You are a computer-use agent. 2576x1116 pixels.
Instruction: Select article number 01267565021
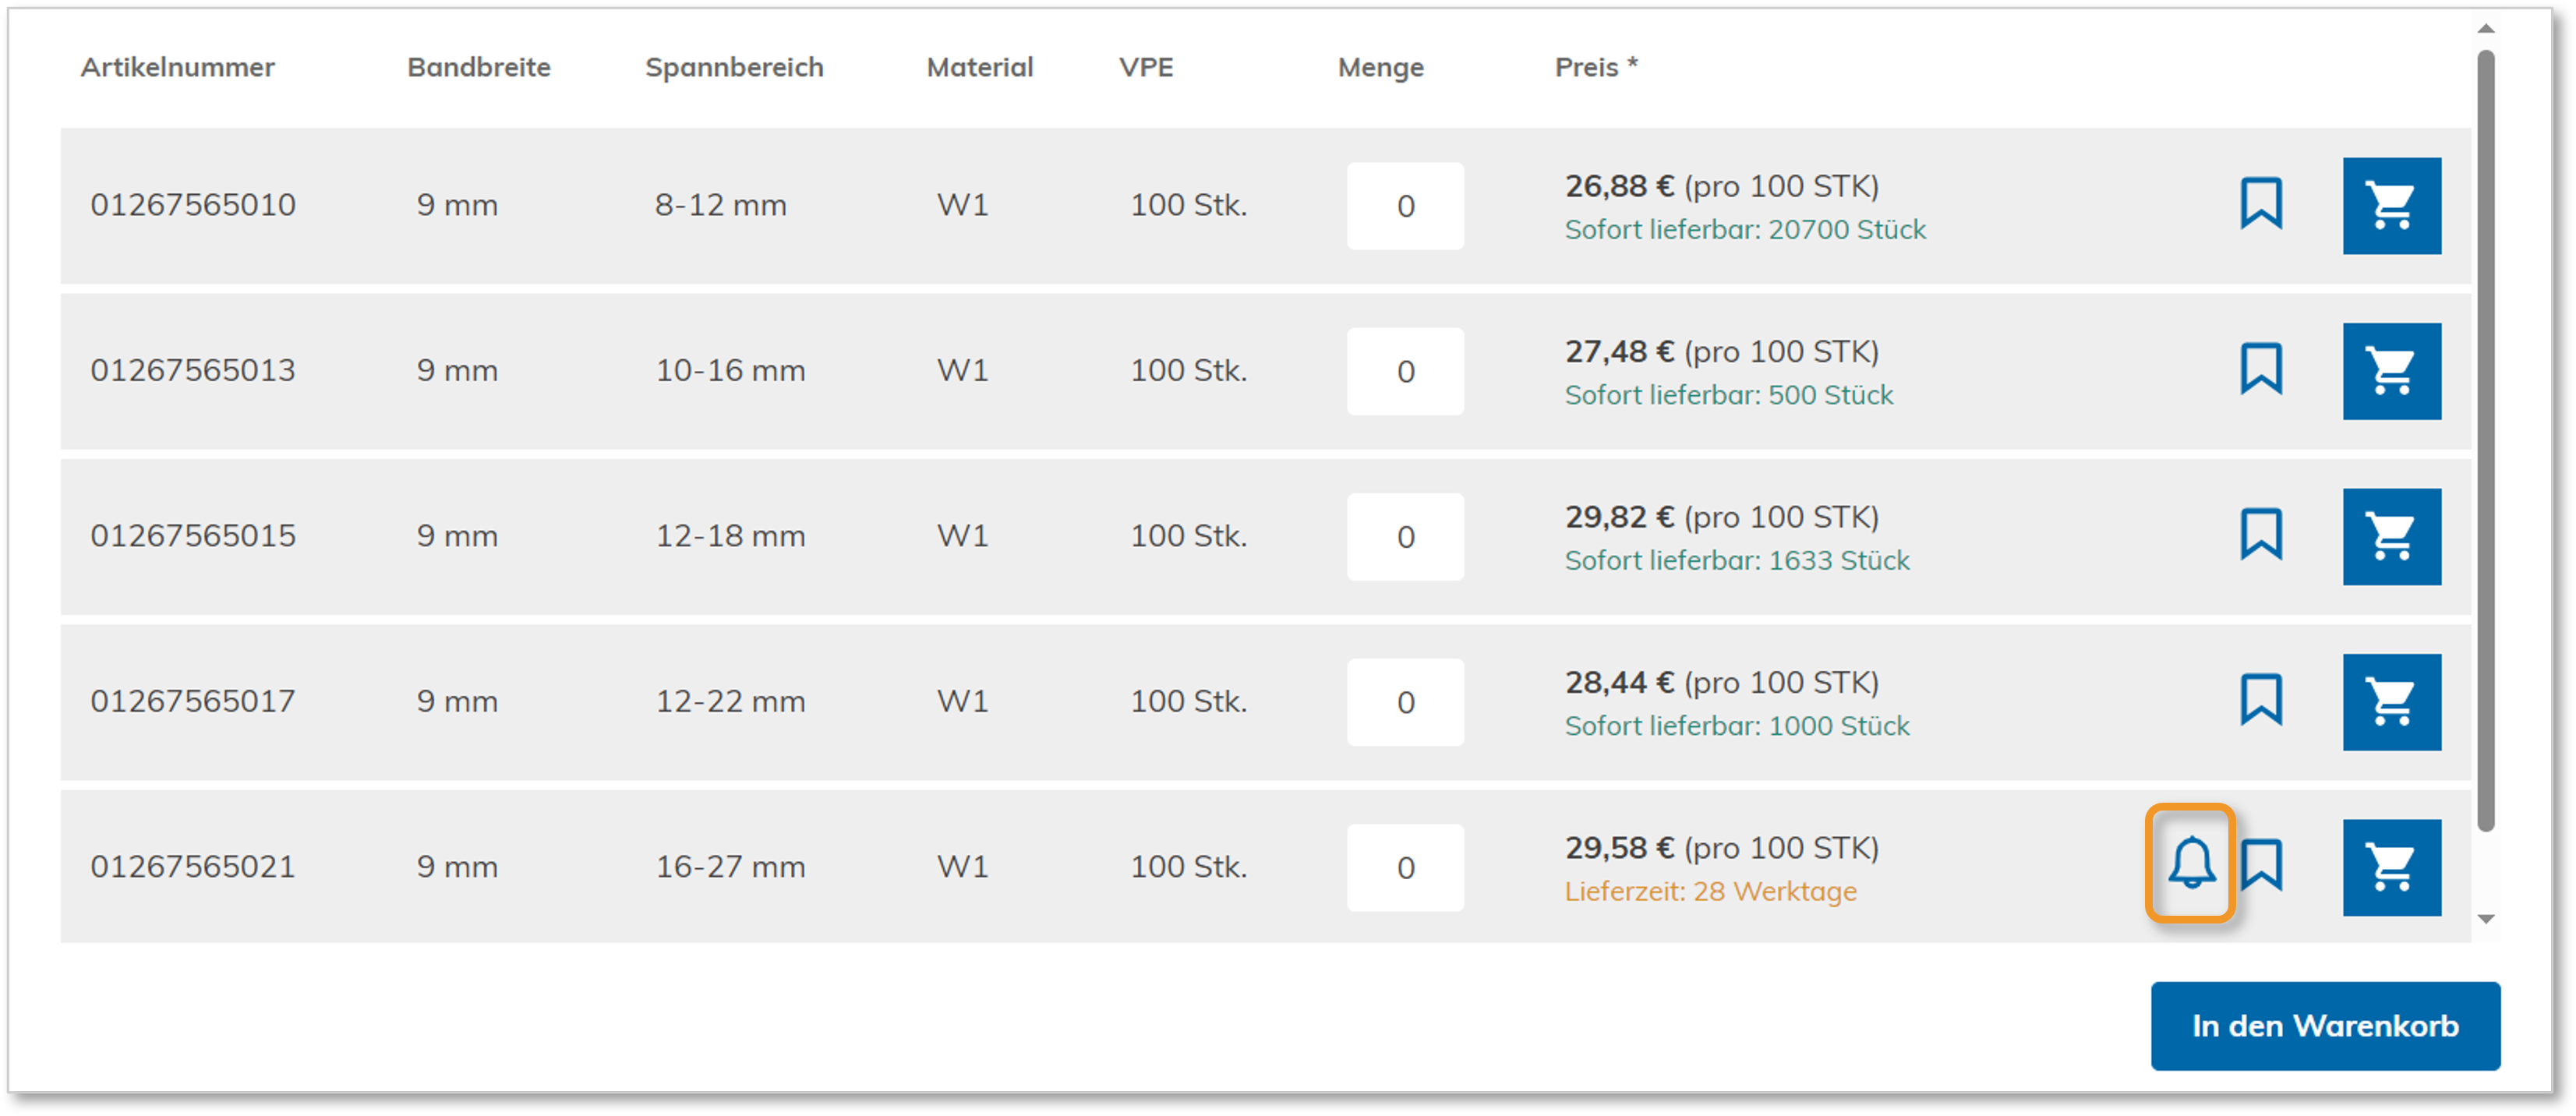[x=193, y=867]
